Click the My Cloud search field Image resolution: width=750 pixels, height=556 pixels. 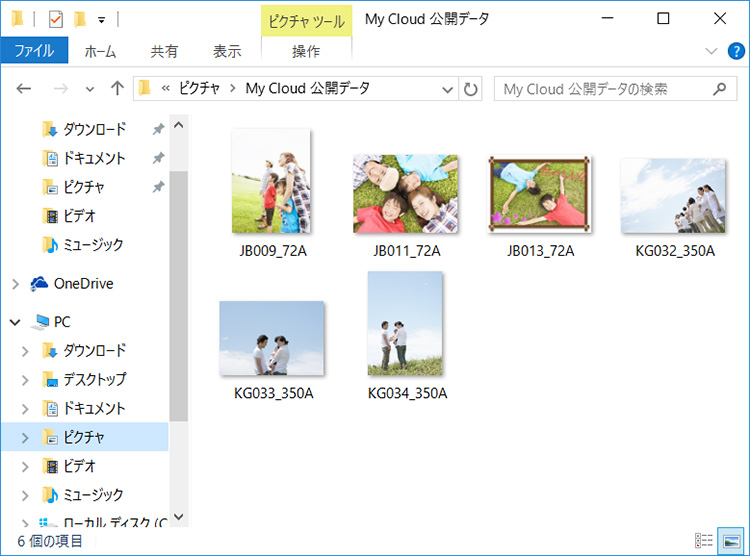click(600, 89)
